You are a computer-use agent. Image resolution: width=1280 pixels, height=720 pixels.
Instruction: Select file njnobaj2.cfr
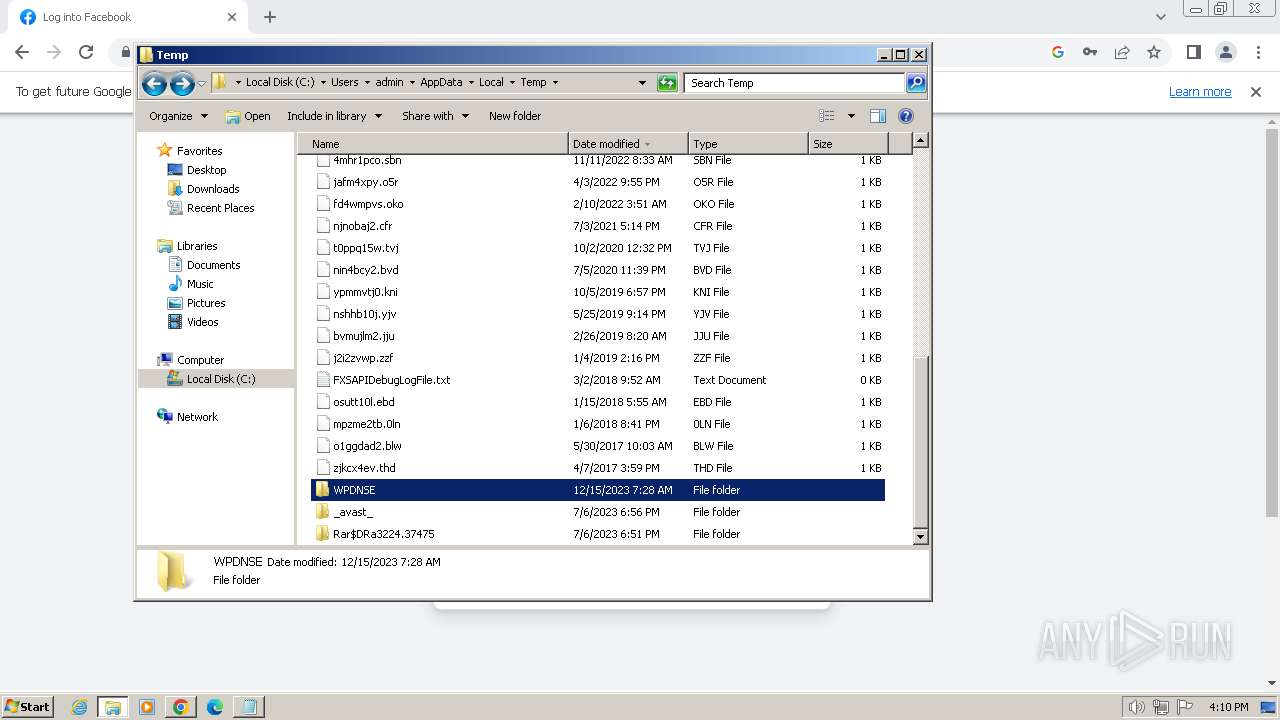point(598,226)
